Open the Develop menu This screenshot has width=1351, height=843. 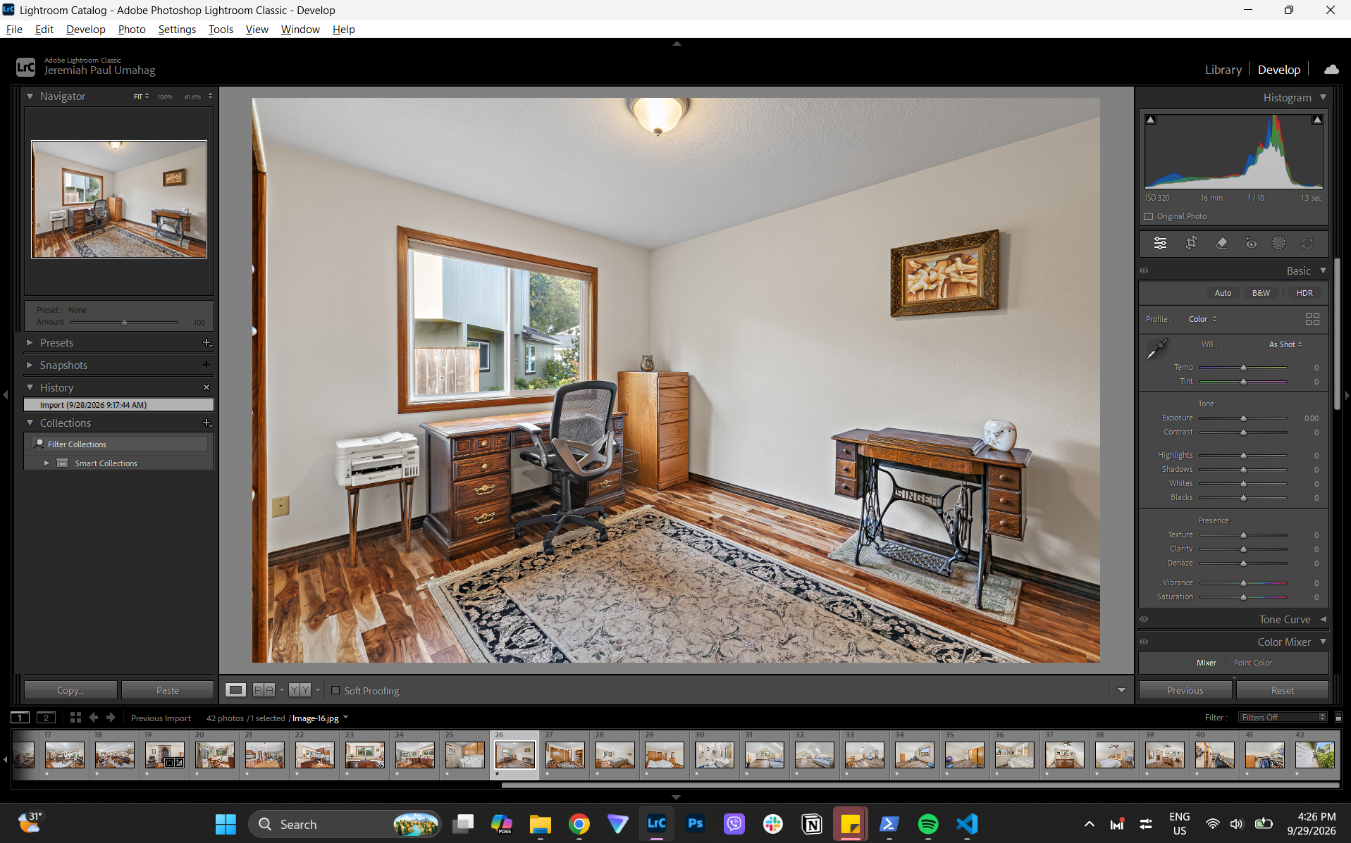point(85,29)
